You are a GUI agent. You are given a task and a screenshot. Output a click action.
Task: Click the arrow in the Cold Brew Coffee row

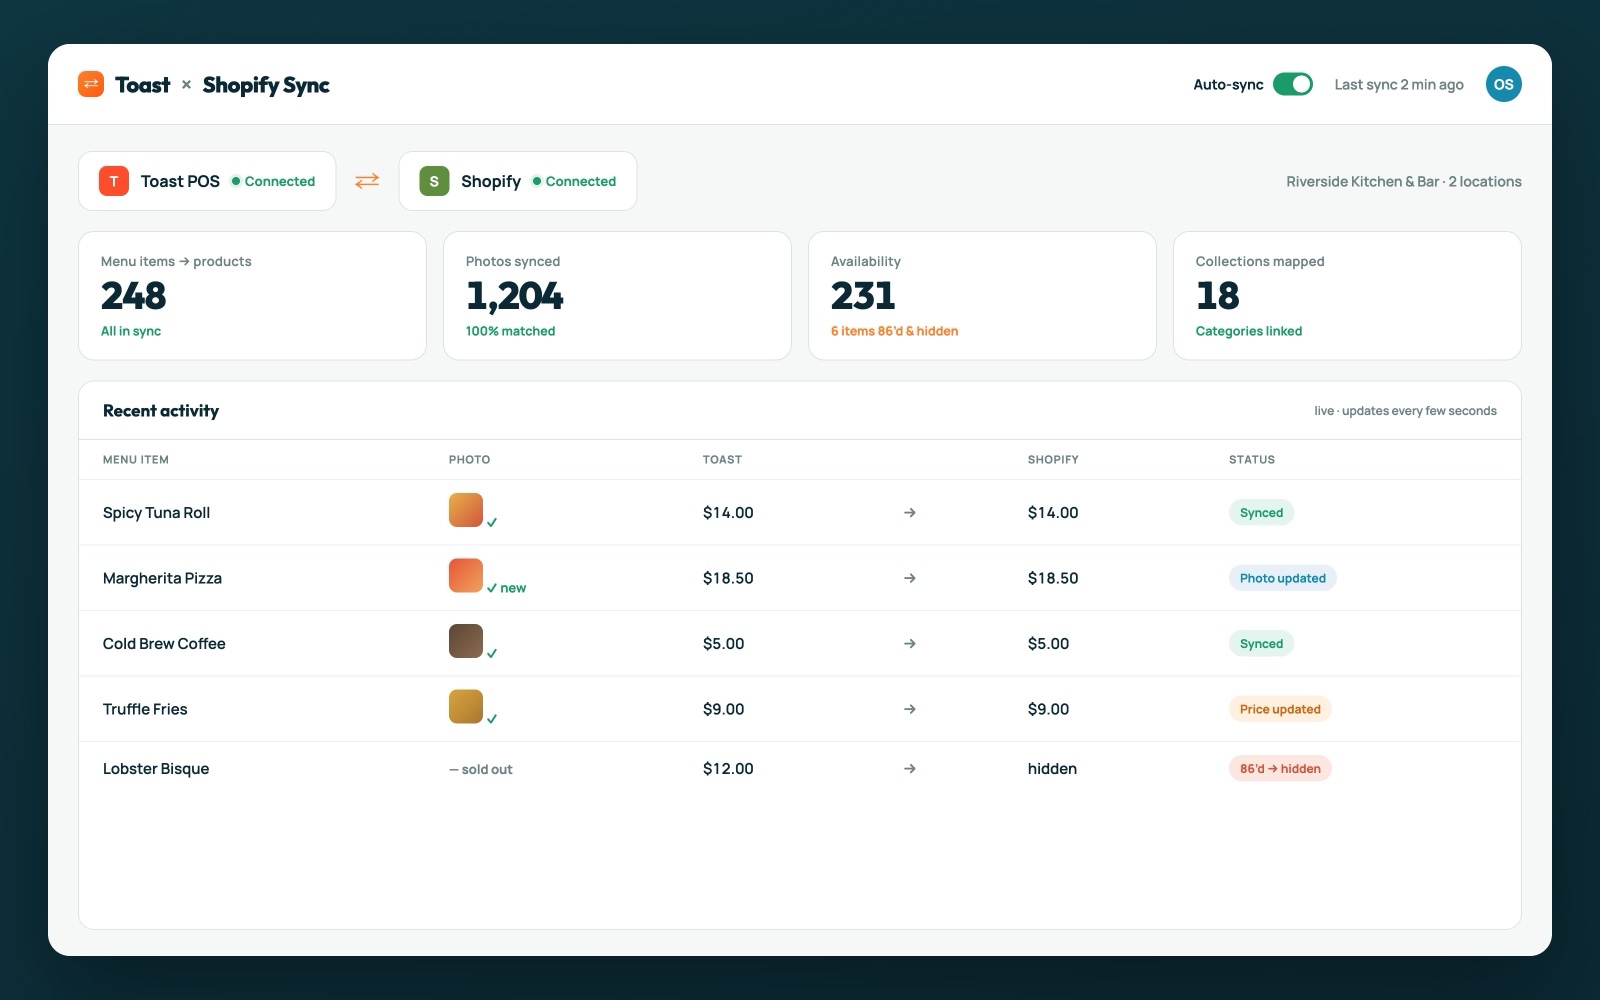(909, 643)
